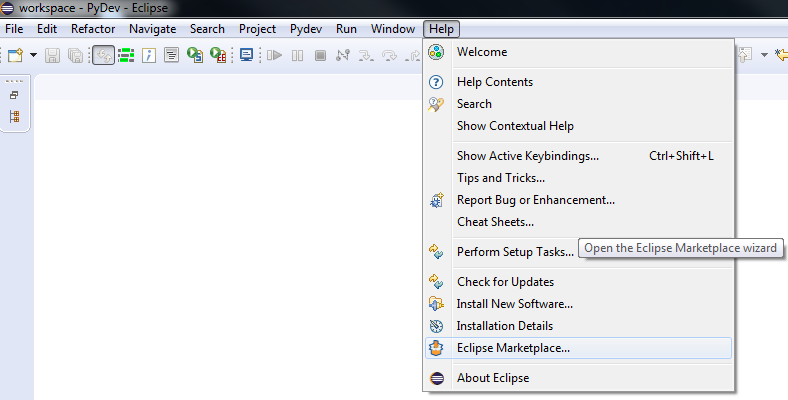Image resolution: width=788 pixels, height=400 pixels.
Task: Open the Navigate menu
Action: click(x=152, y=29)
